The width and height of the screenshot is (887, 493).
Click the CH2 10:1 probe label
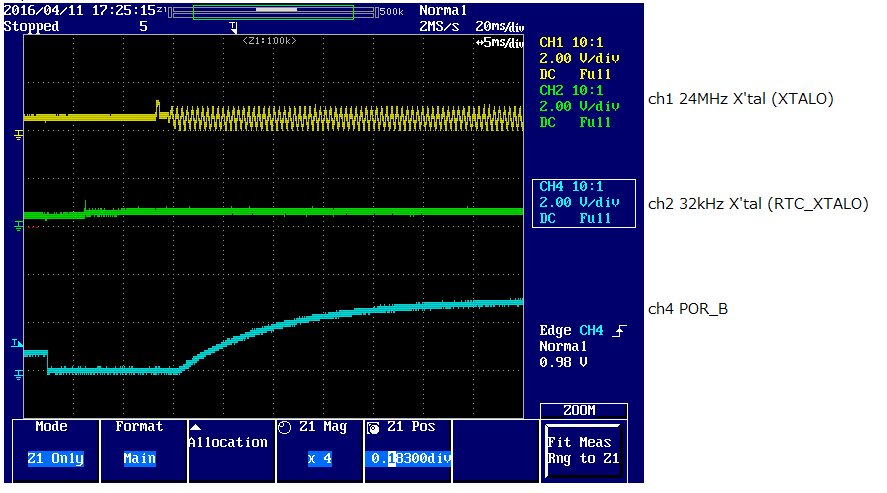(x=571, y=90)
